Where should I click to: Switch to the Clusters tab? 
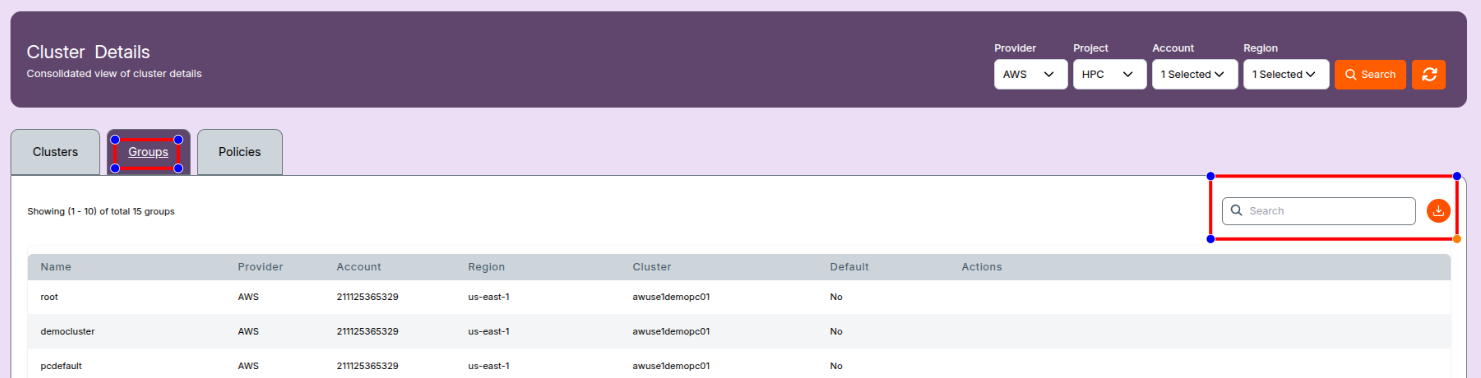click(55, 152)
